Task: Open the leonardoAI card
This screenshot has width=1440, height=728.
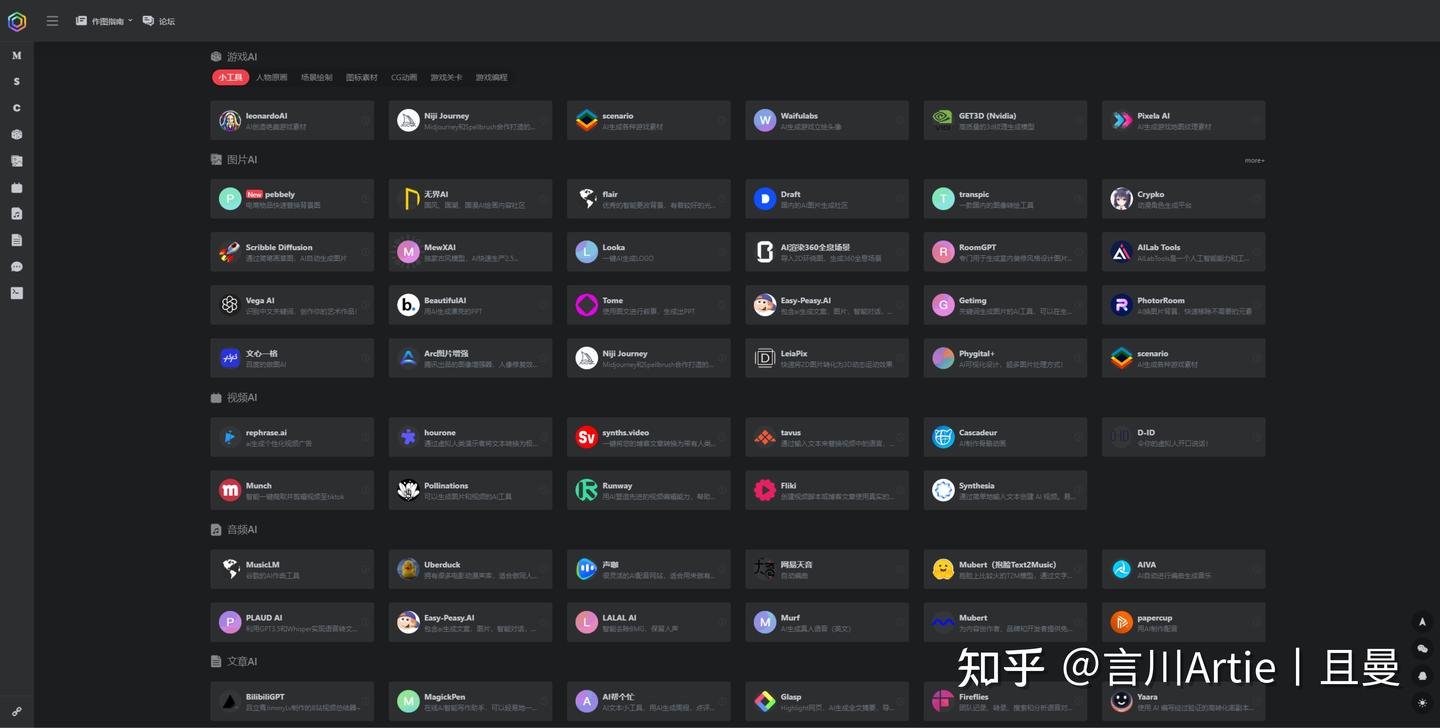Action: [292, 120]
